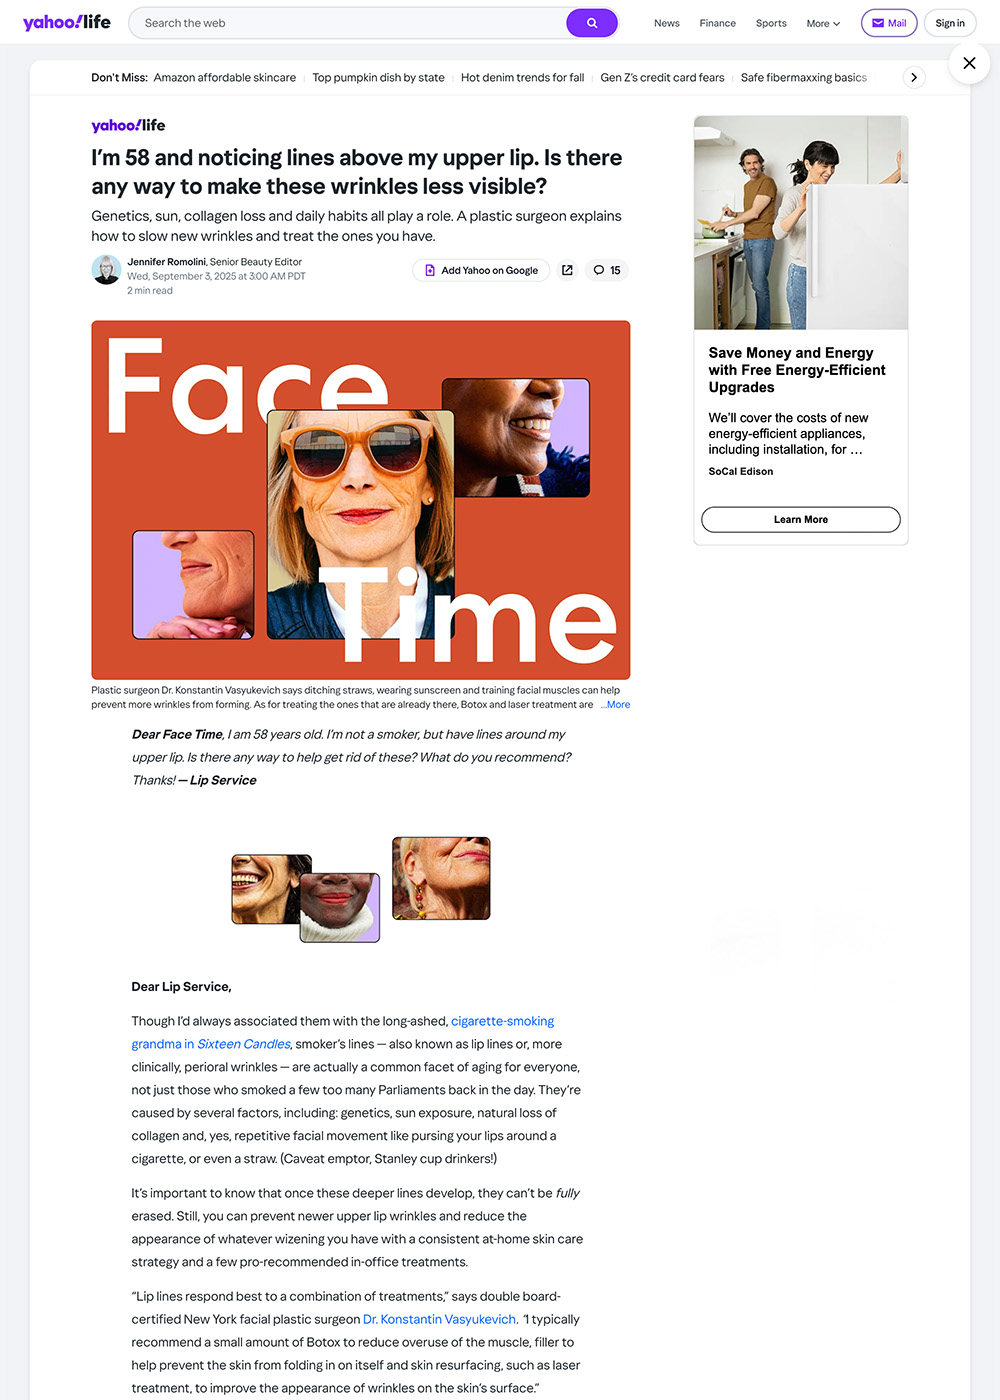Open the Dr. Konstantin Vasyukevich link
This screenshot has width=1000, height=1400.
[x=440, y=1319]
